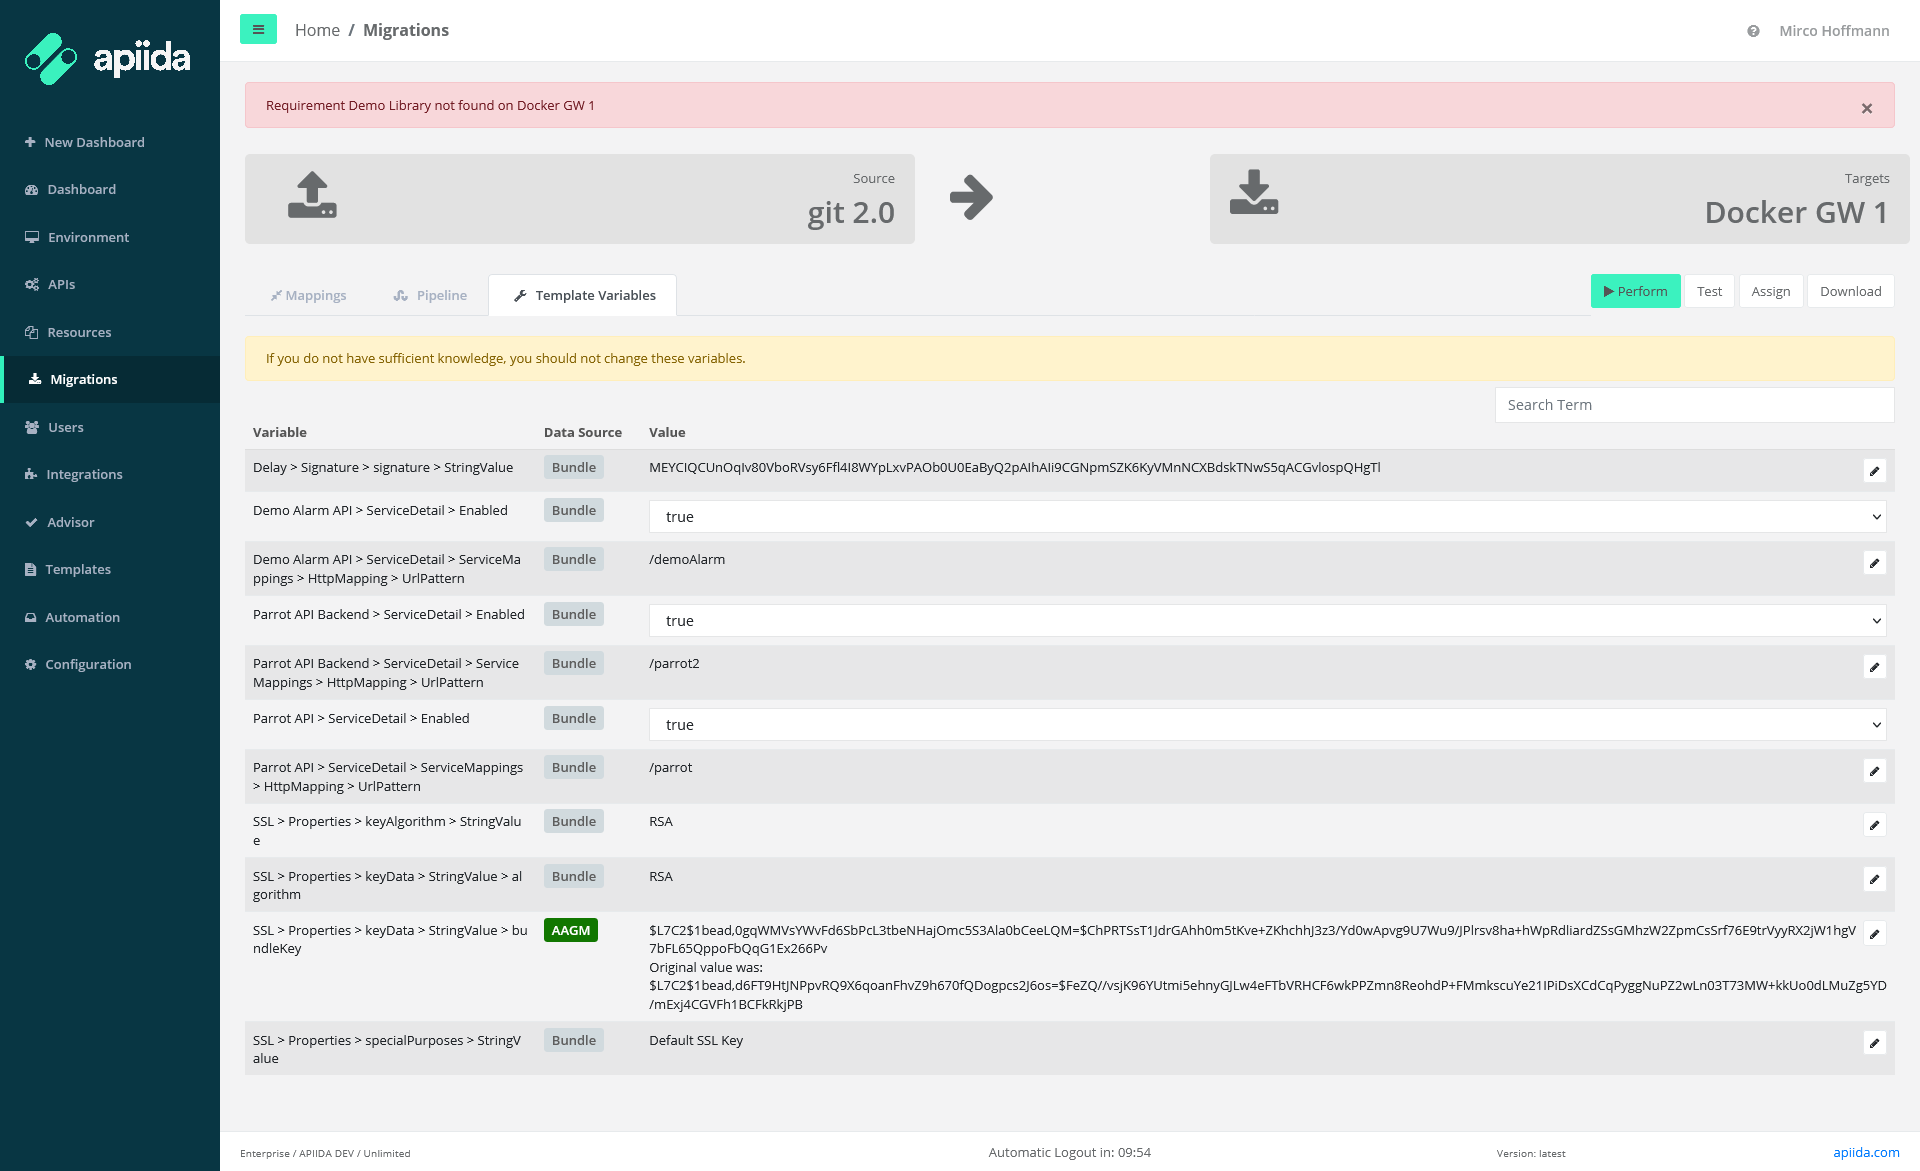The image size is (1920, 1171).
Task: Click the help question mark icon
Action: coord(1753,31)
